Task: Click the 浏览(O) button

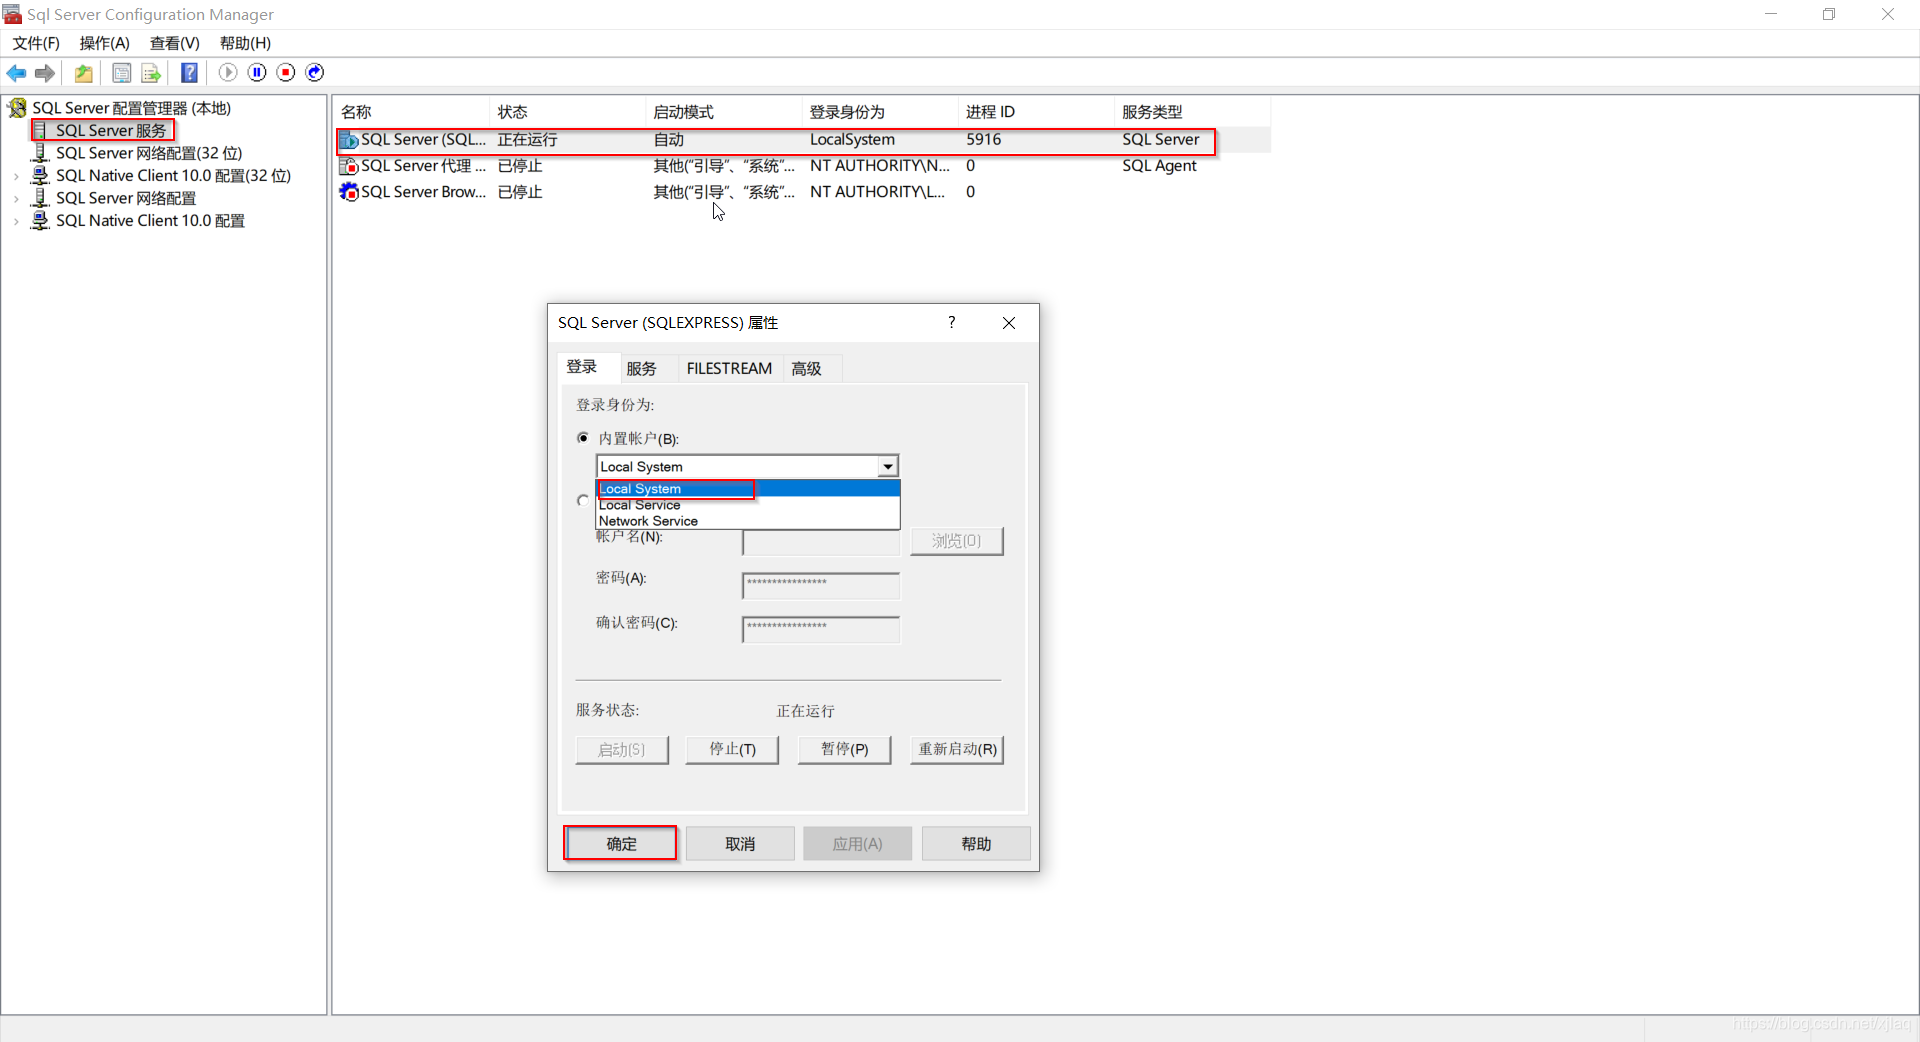Action: [957, 541]
